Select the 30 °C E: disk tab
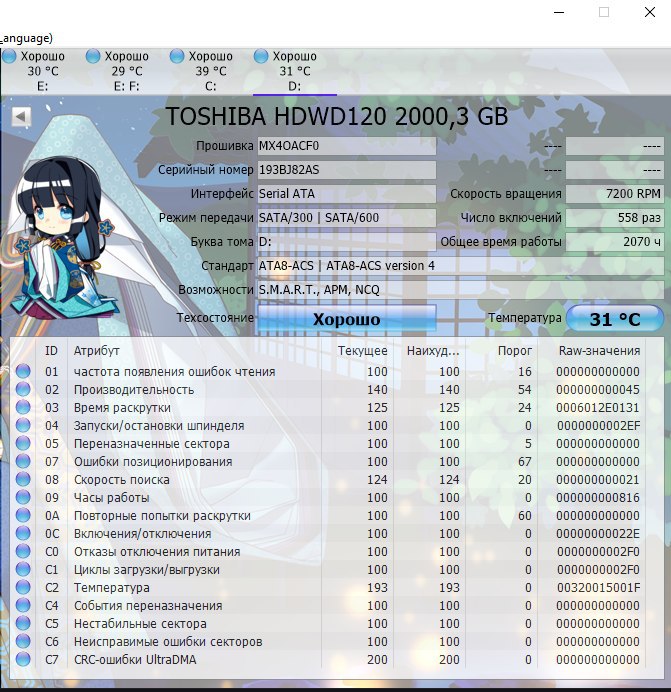Image resolution: width=671 pixels, height=692 pixels. click(x=42, y=71)
